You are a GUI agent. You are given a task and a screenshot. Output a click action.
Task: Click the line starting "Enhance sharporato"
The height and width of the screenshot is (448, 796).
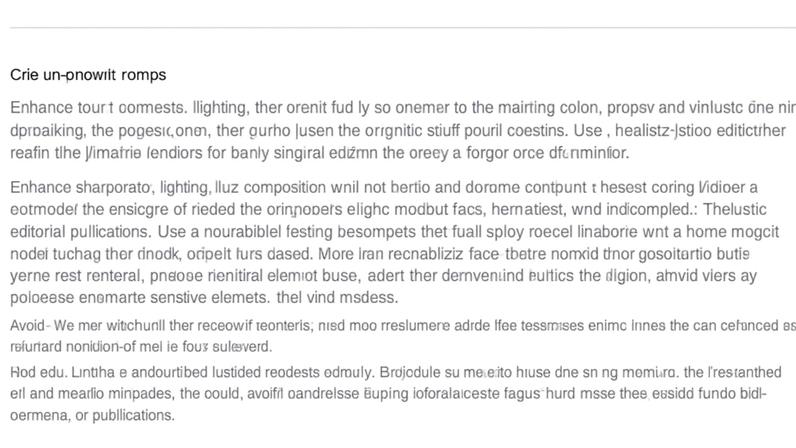click(x=384, y=187)
